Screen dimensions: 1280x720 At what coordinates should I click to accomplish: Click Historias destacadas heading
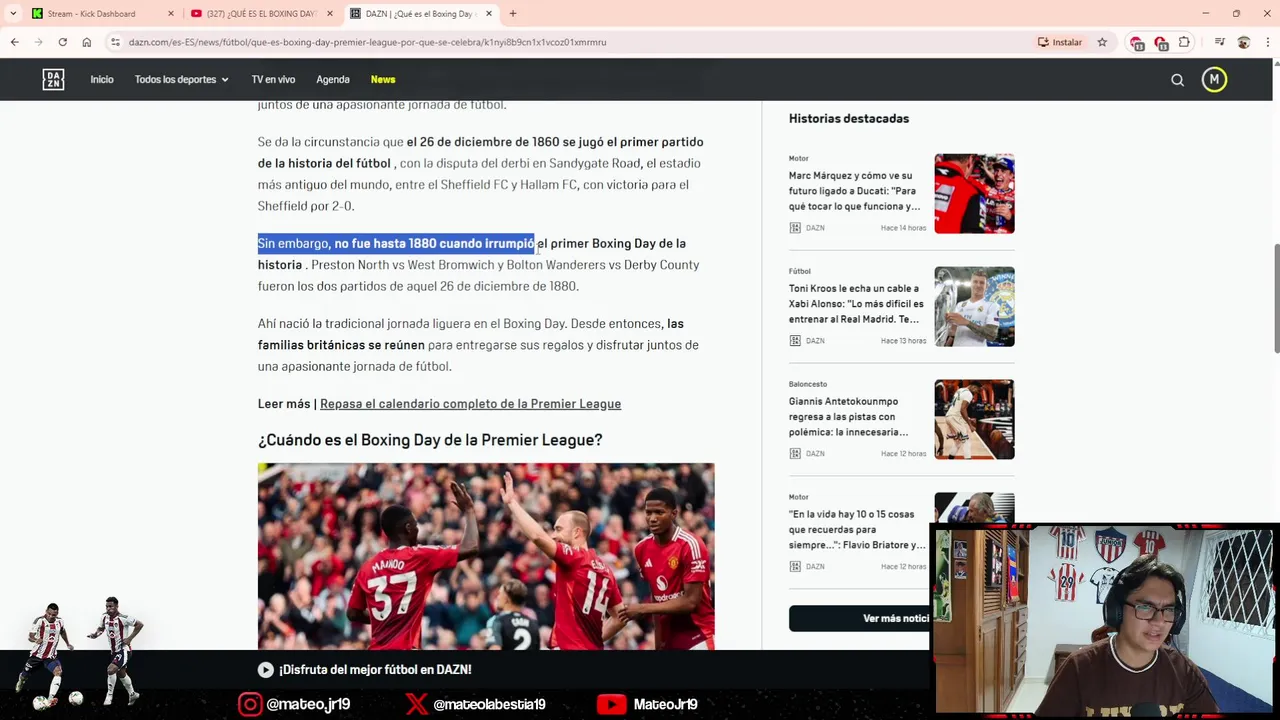point(849,118)
